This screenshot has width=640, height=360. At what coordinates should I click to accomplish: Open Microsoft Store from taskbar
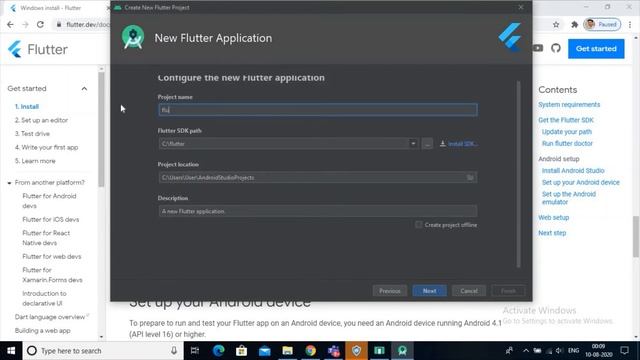[x=241, y=351]
